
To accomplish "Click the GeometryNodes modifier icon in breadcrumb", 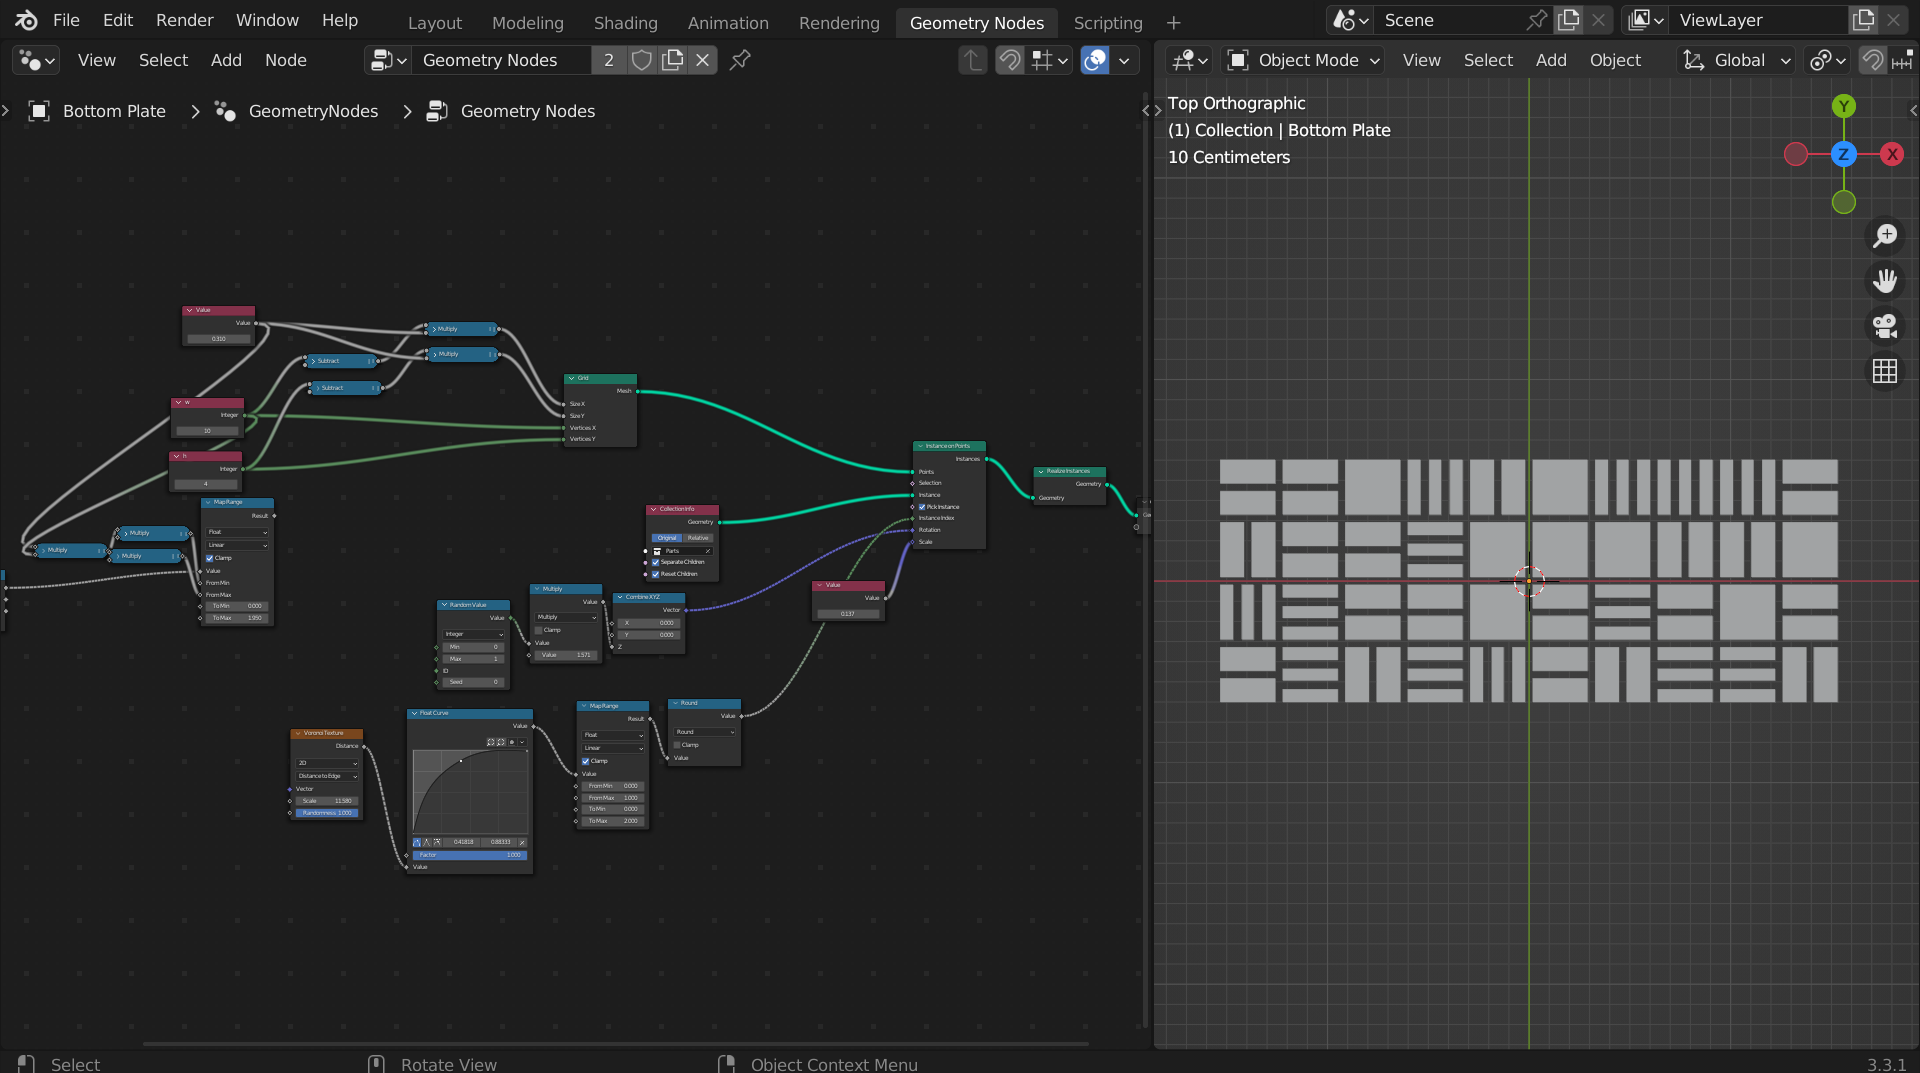I will click(225, 111).
